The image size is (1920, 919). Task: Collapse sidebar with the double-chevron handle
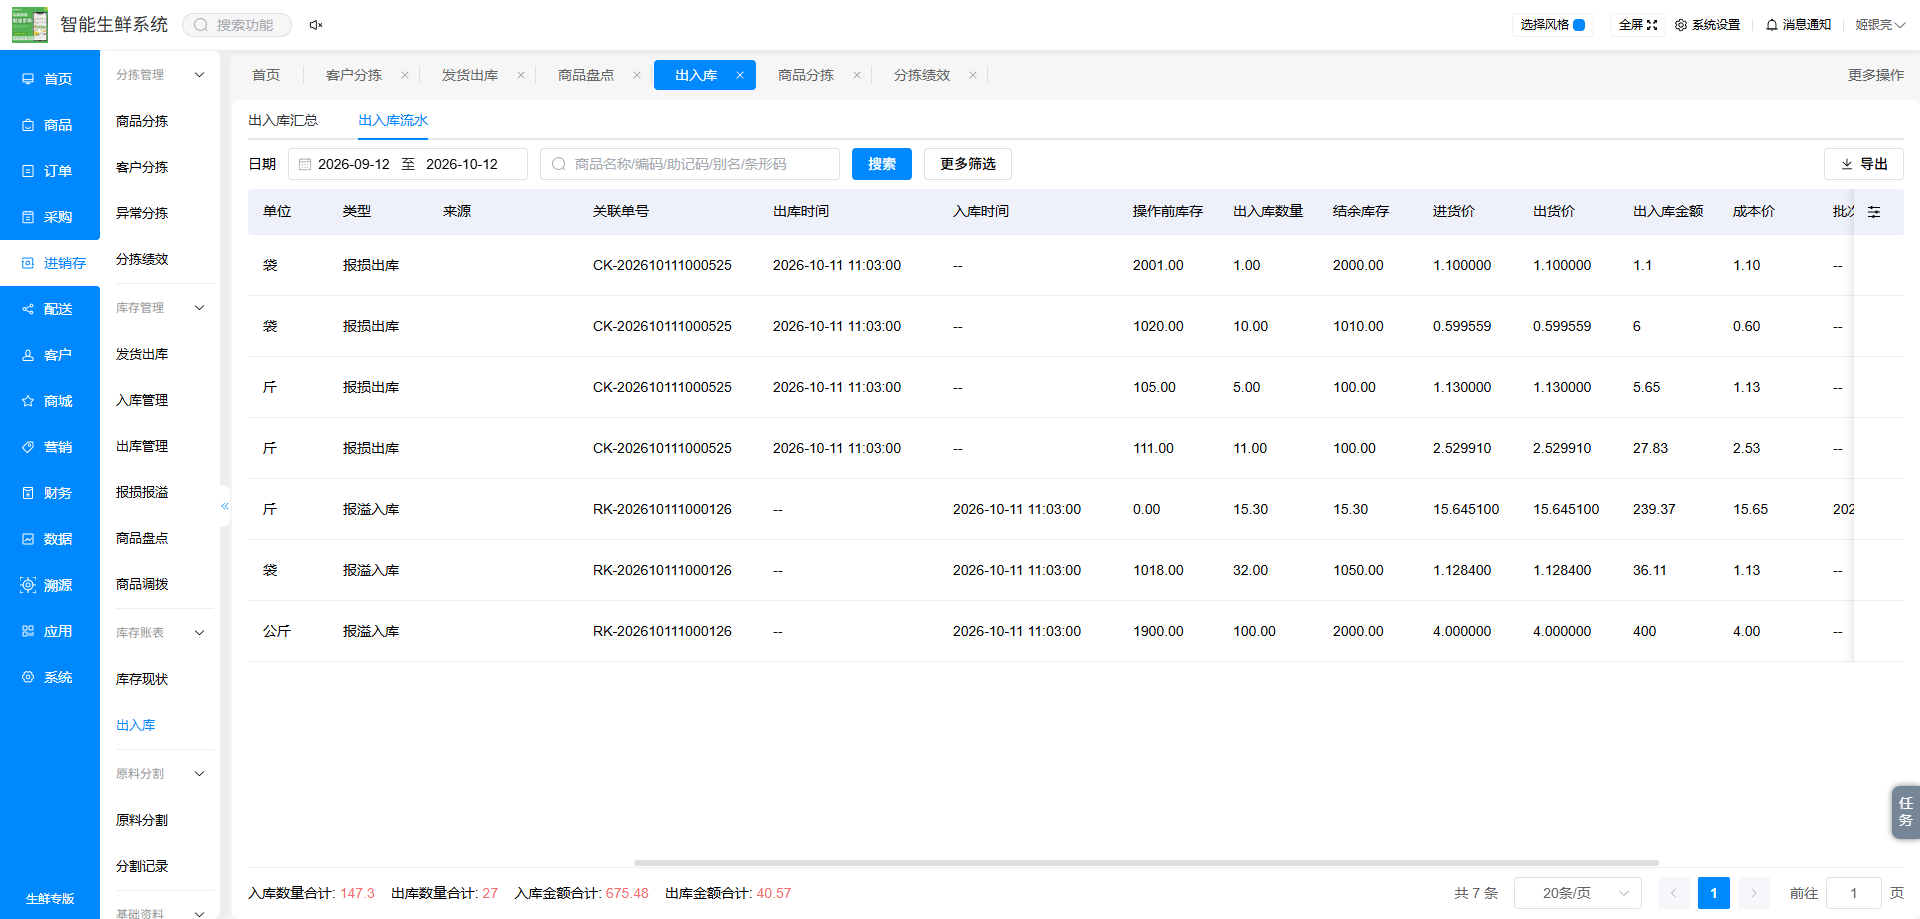coord(225,506)
